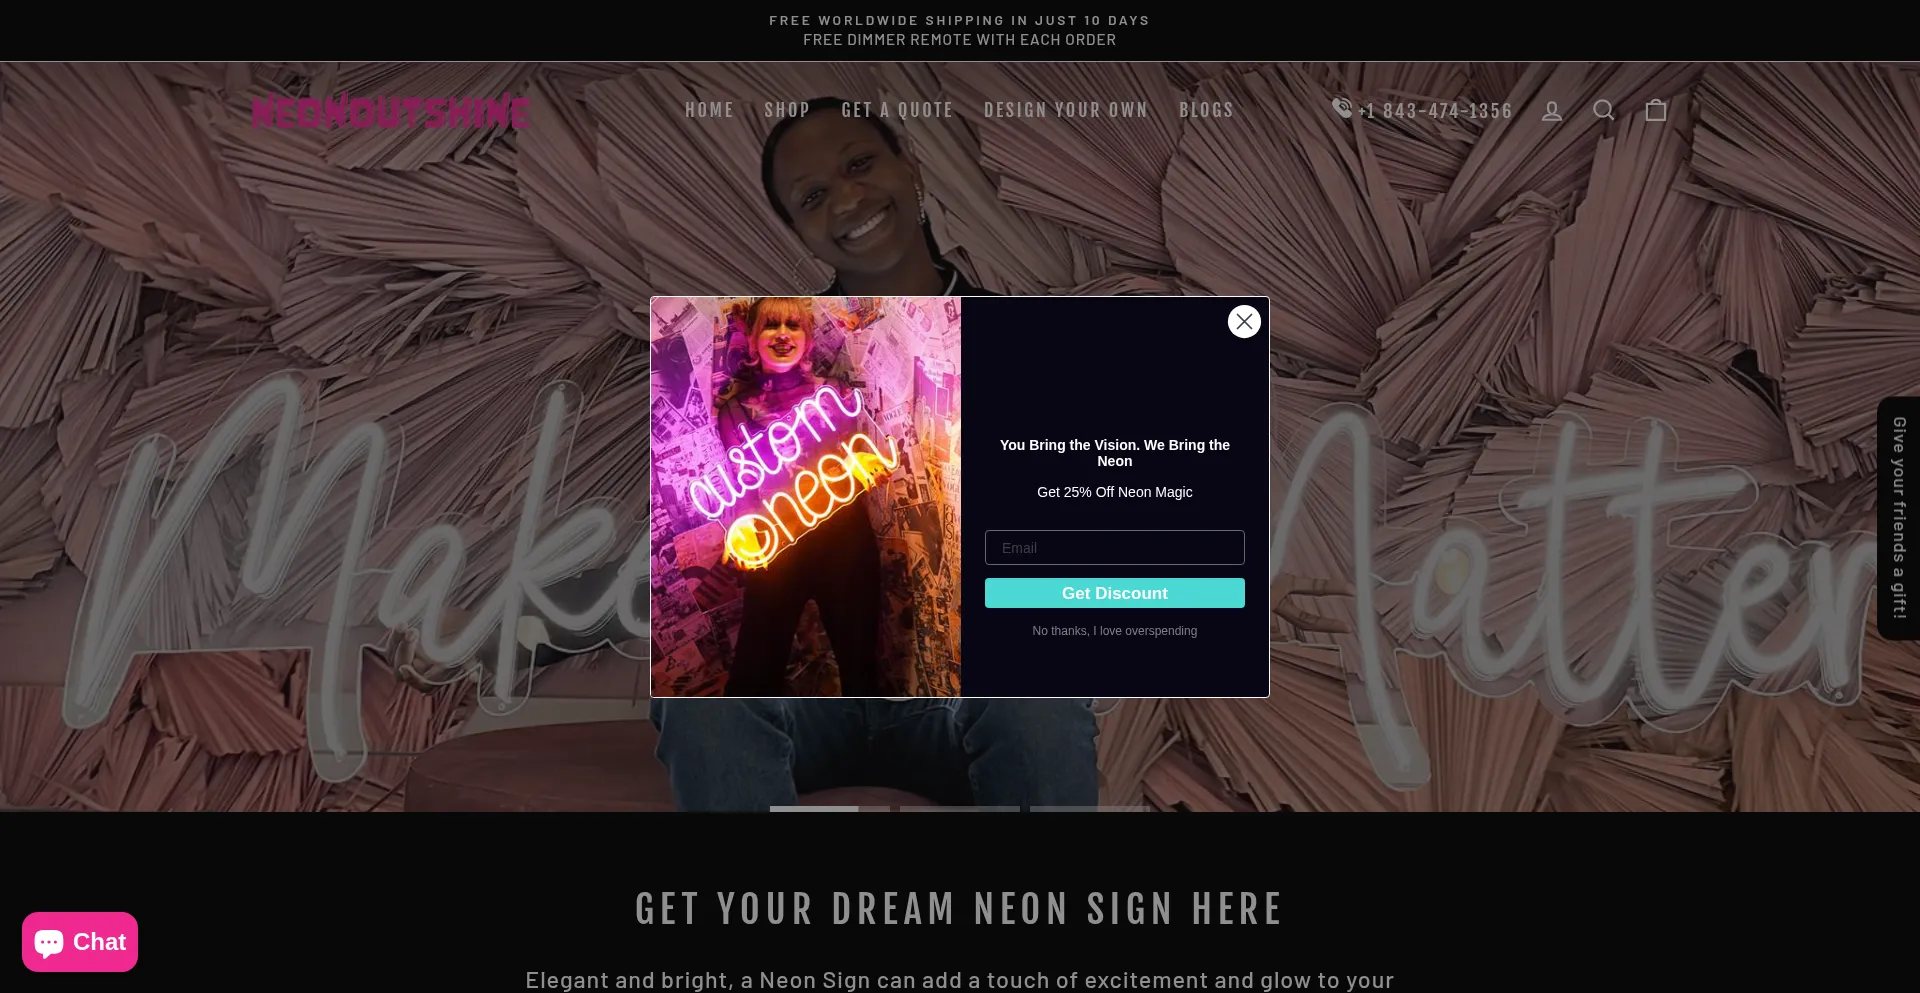Open Give your friends a gift tab
The height and width of the screenshot is (993, 1920).
pos(1899,518)
